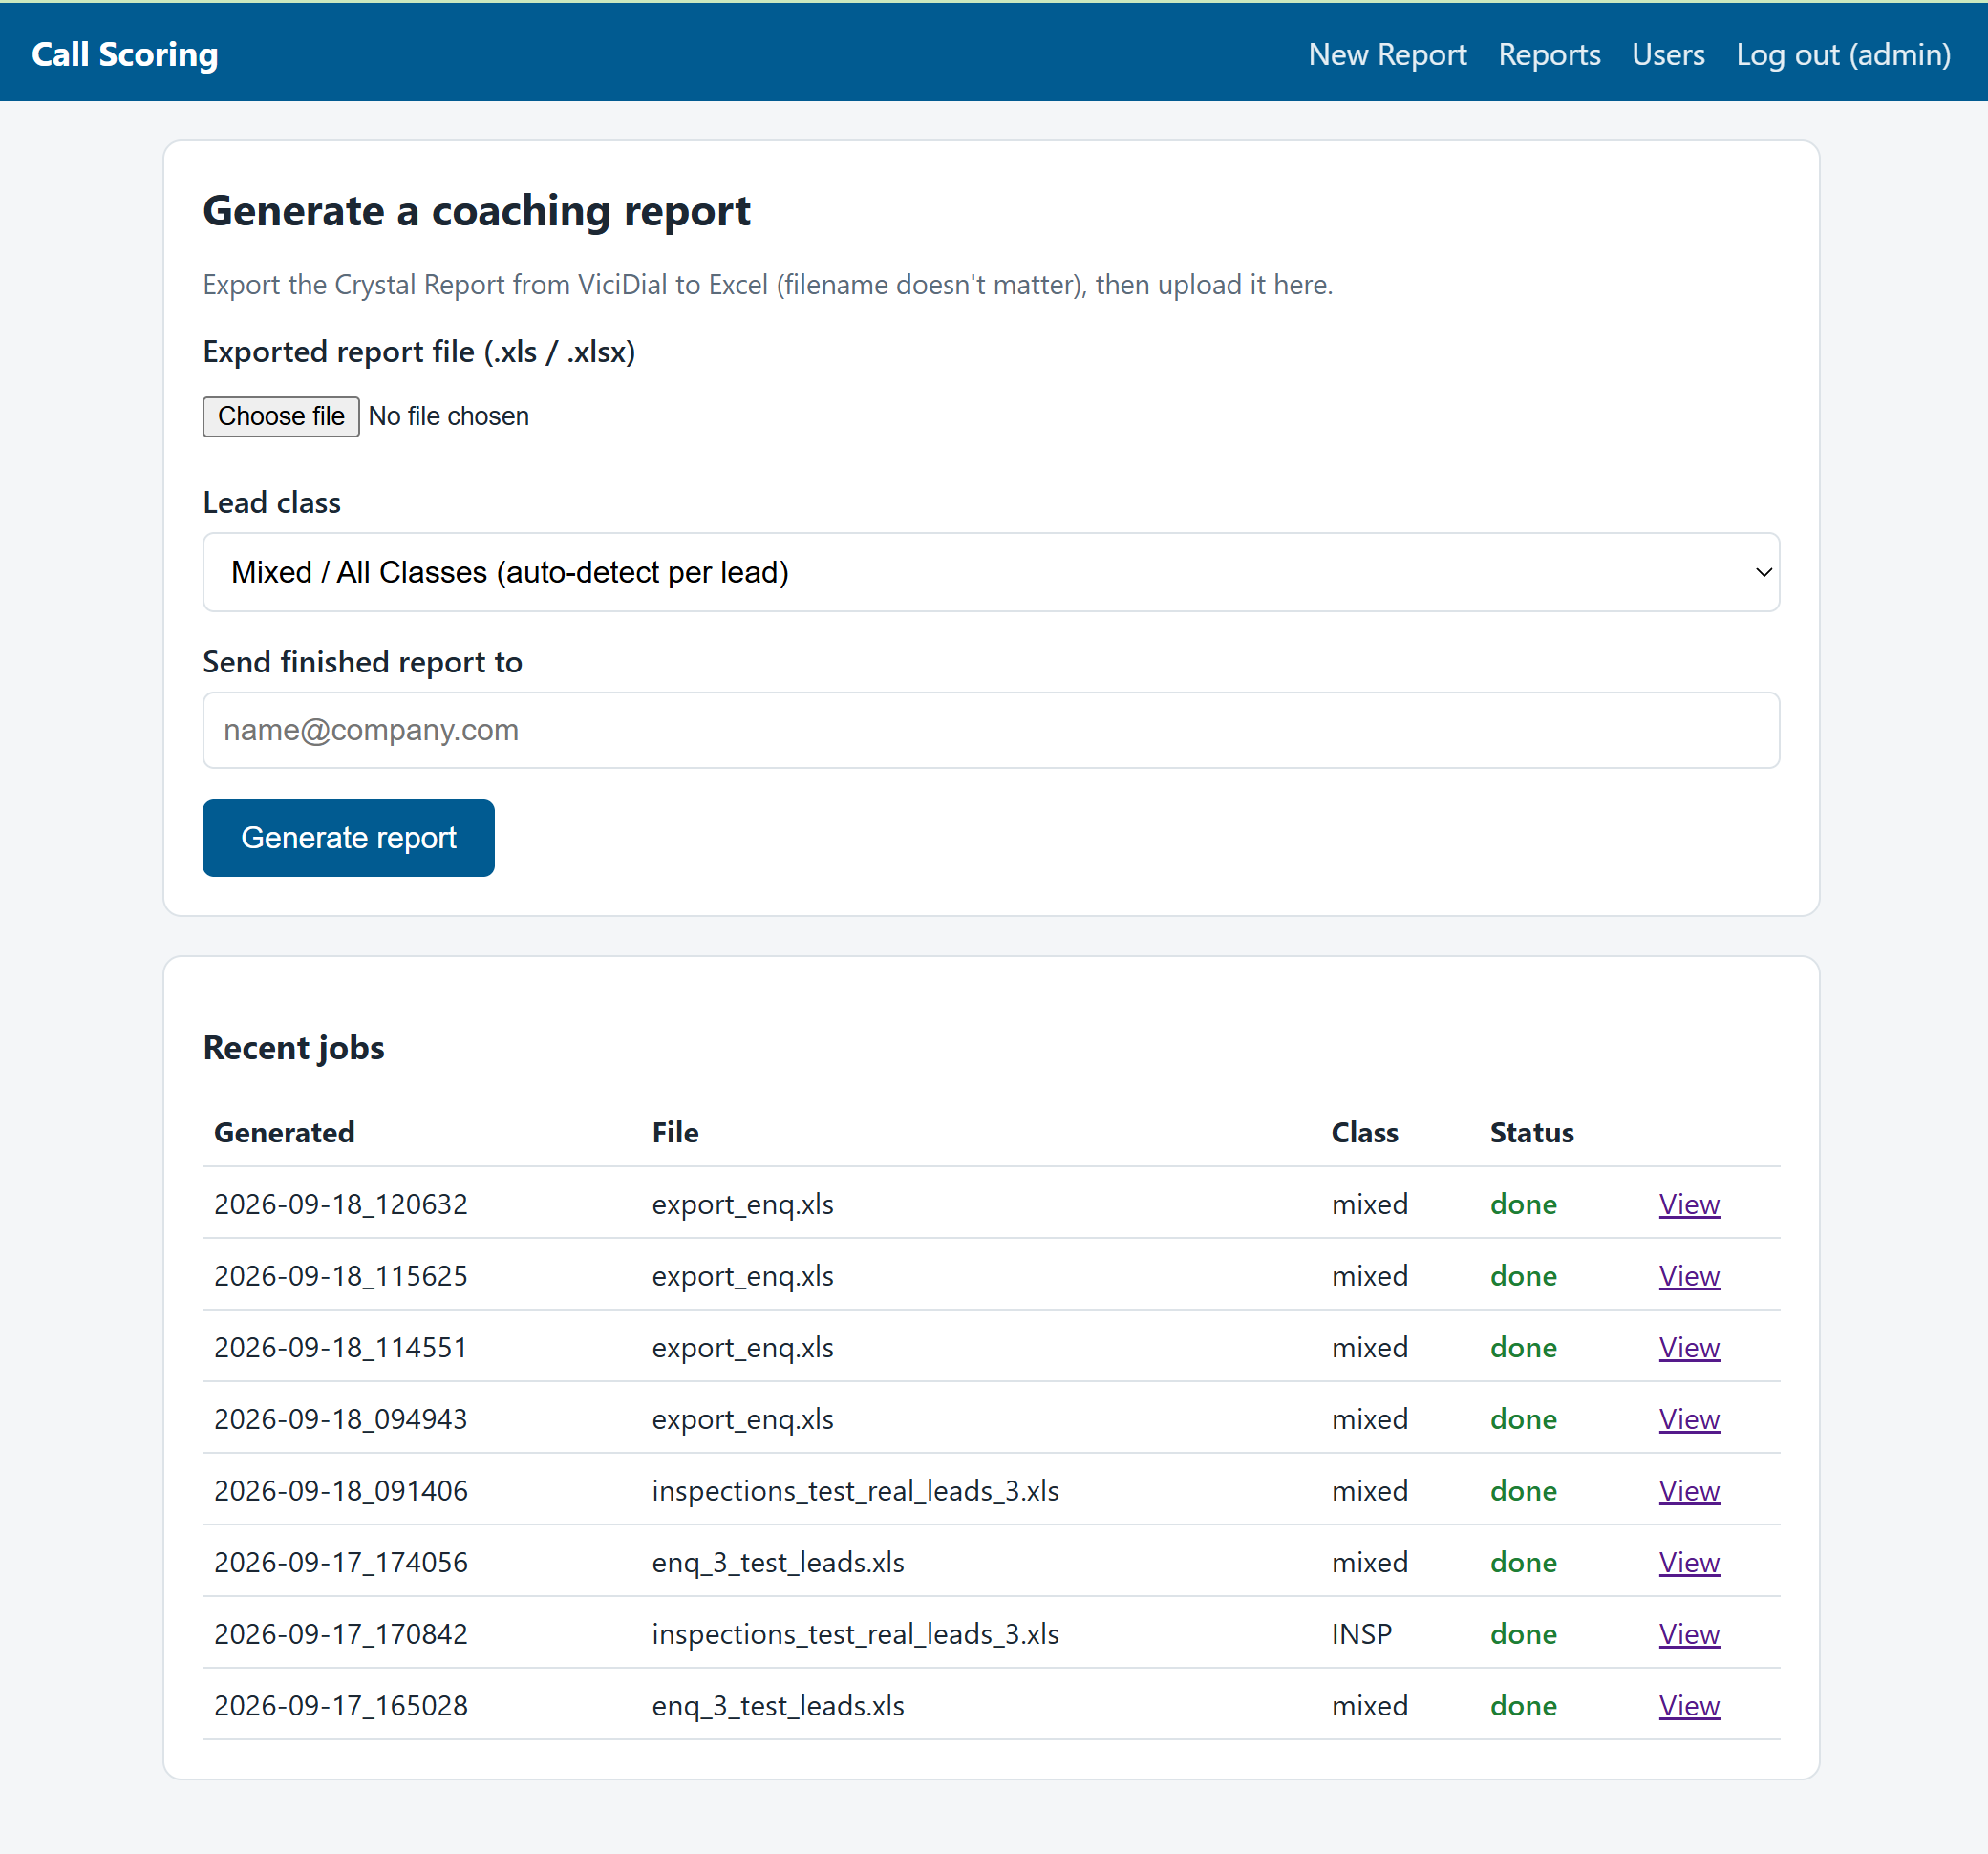This screenshot has width=1988, height=1854.
Task: Click the done status of the 2026-09-18_114551 job
Action: click(1523, 1347)
